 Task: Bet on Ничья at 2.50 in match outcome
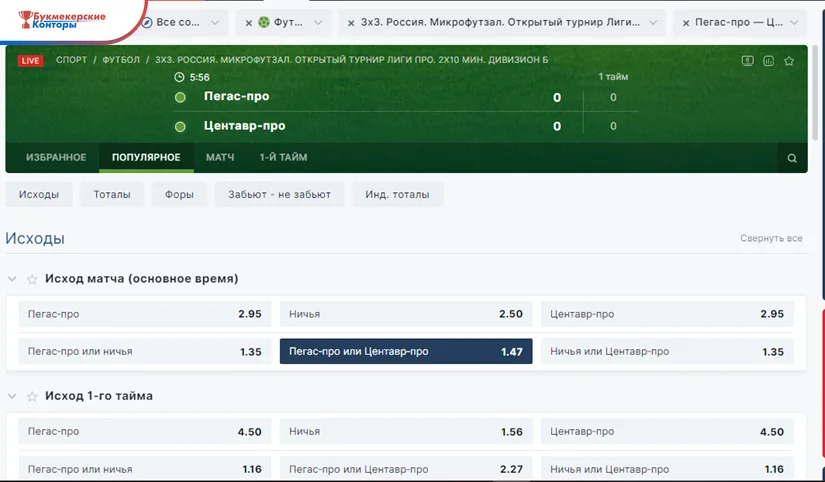pos(406,314)
